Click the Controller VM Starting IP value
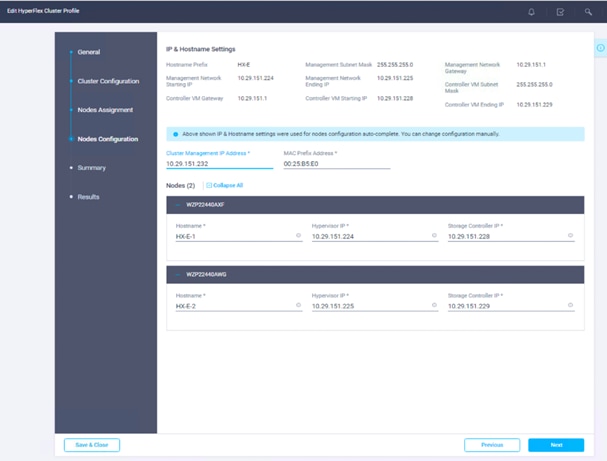607x461 pixels. (395, 98)
